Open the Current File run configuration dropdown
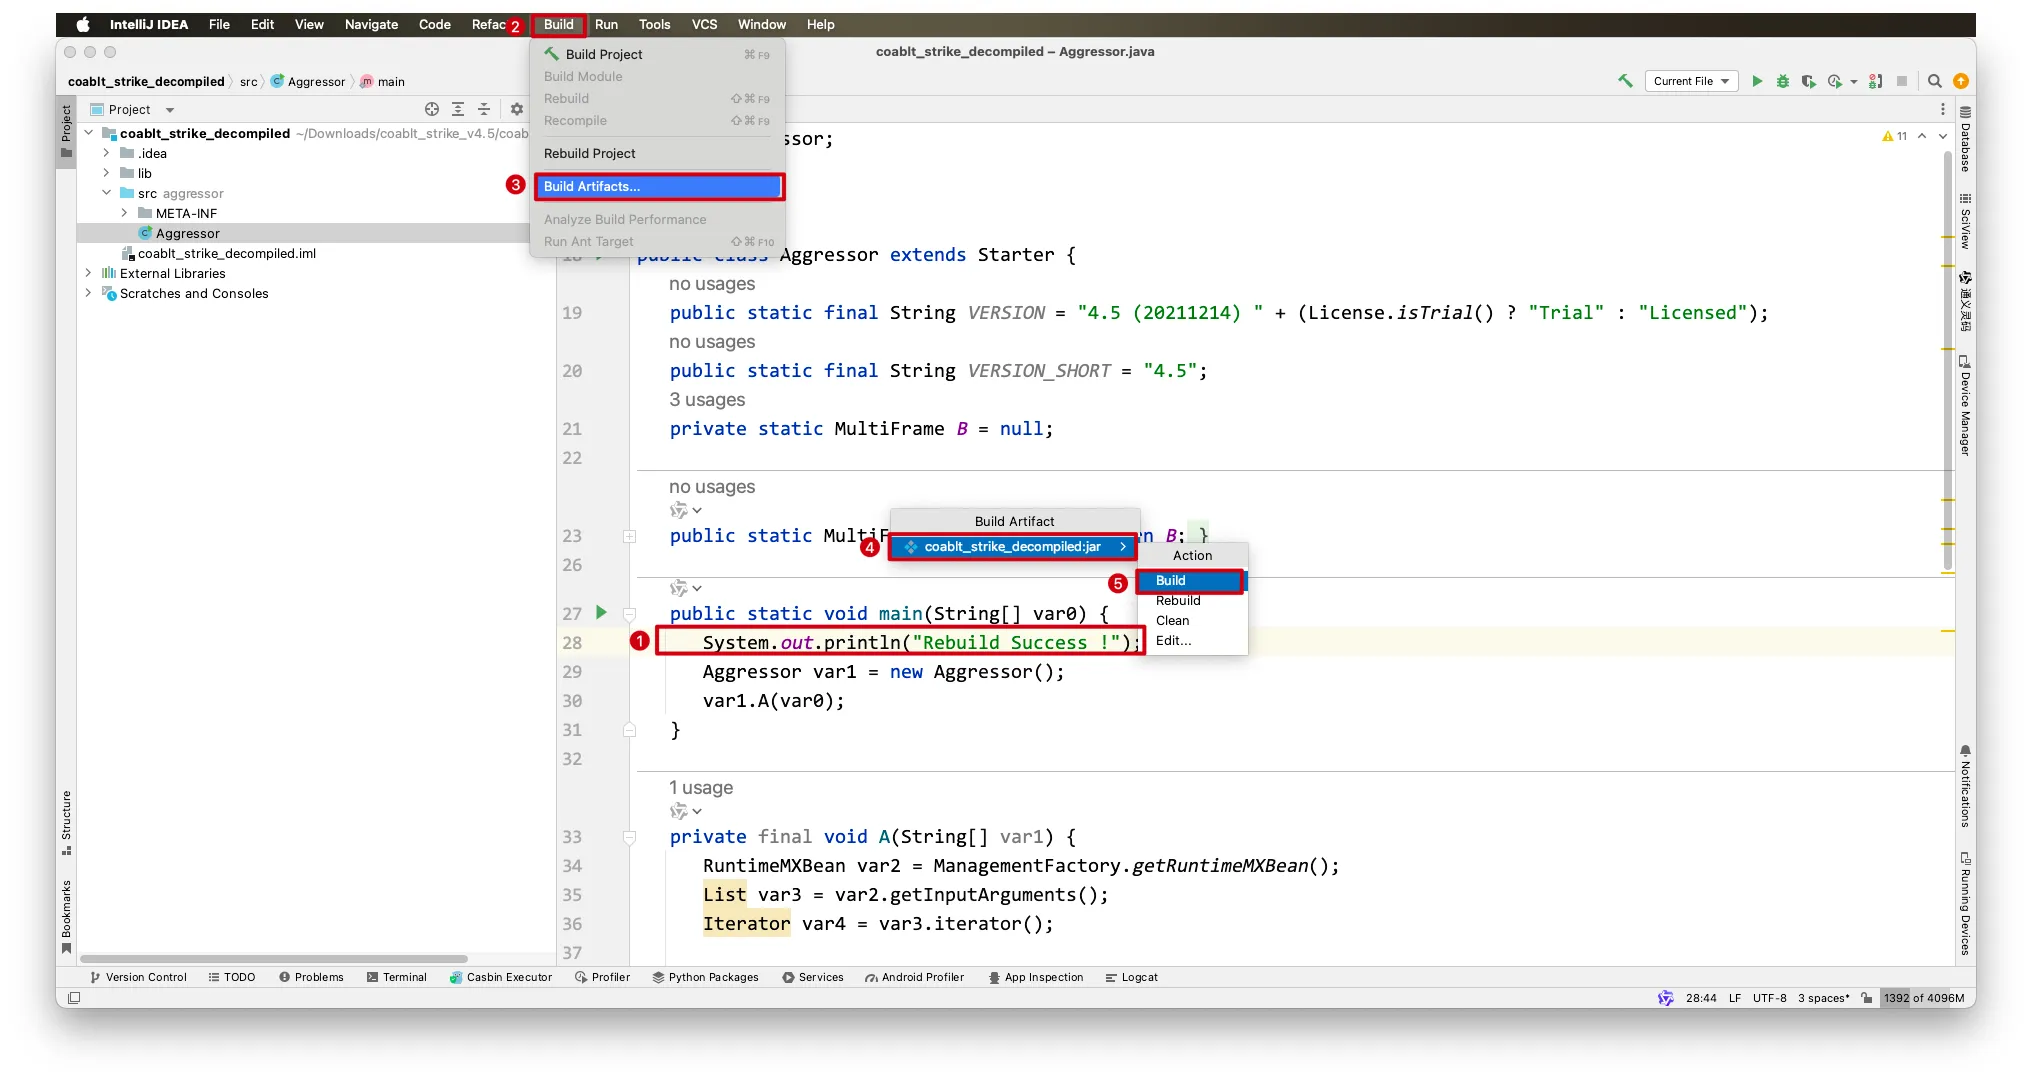The width and height of the screenshot is (2032, 1082). 1691,81
